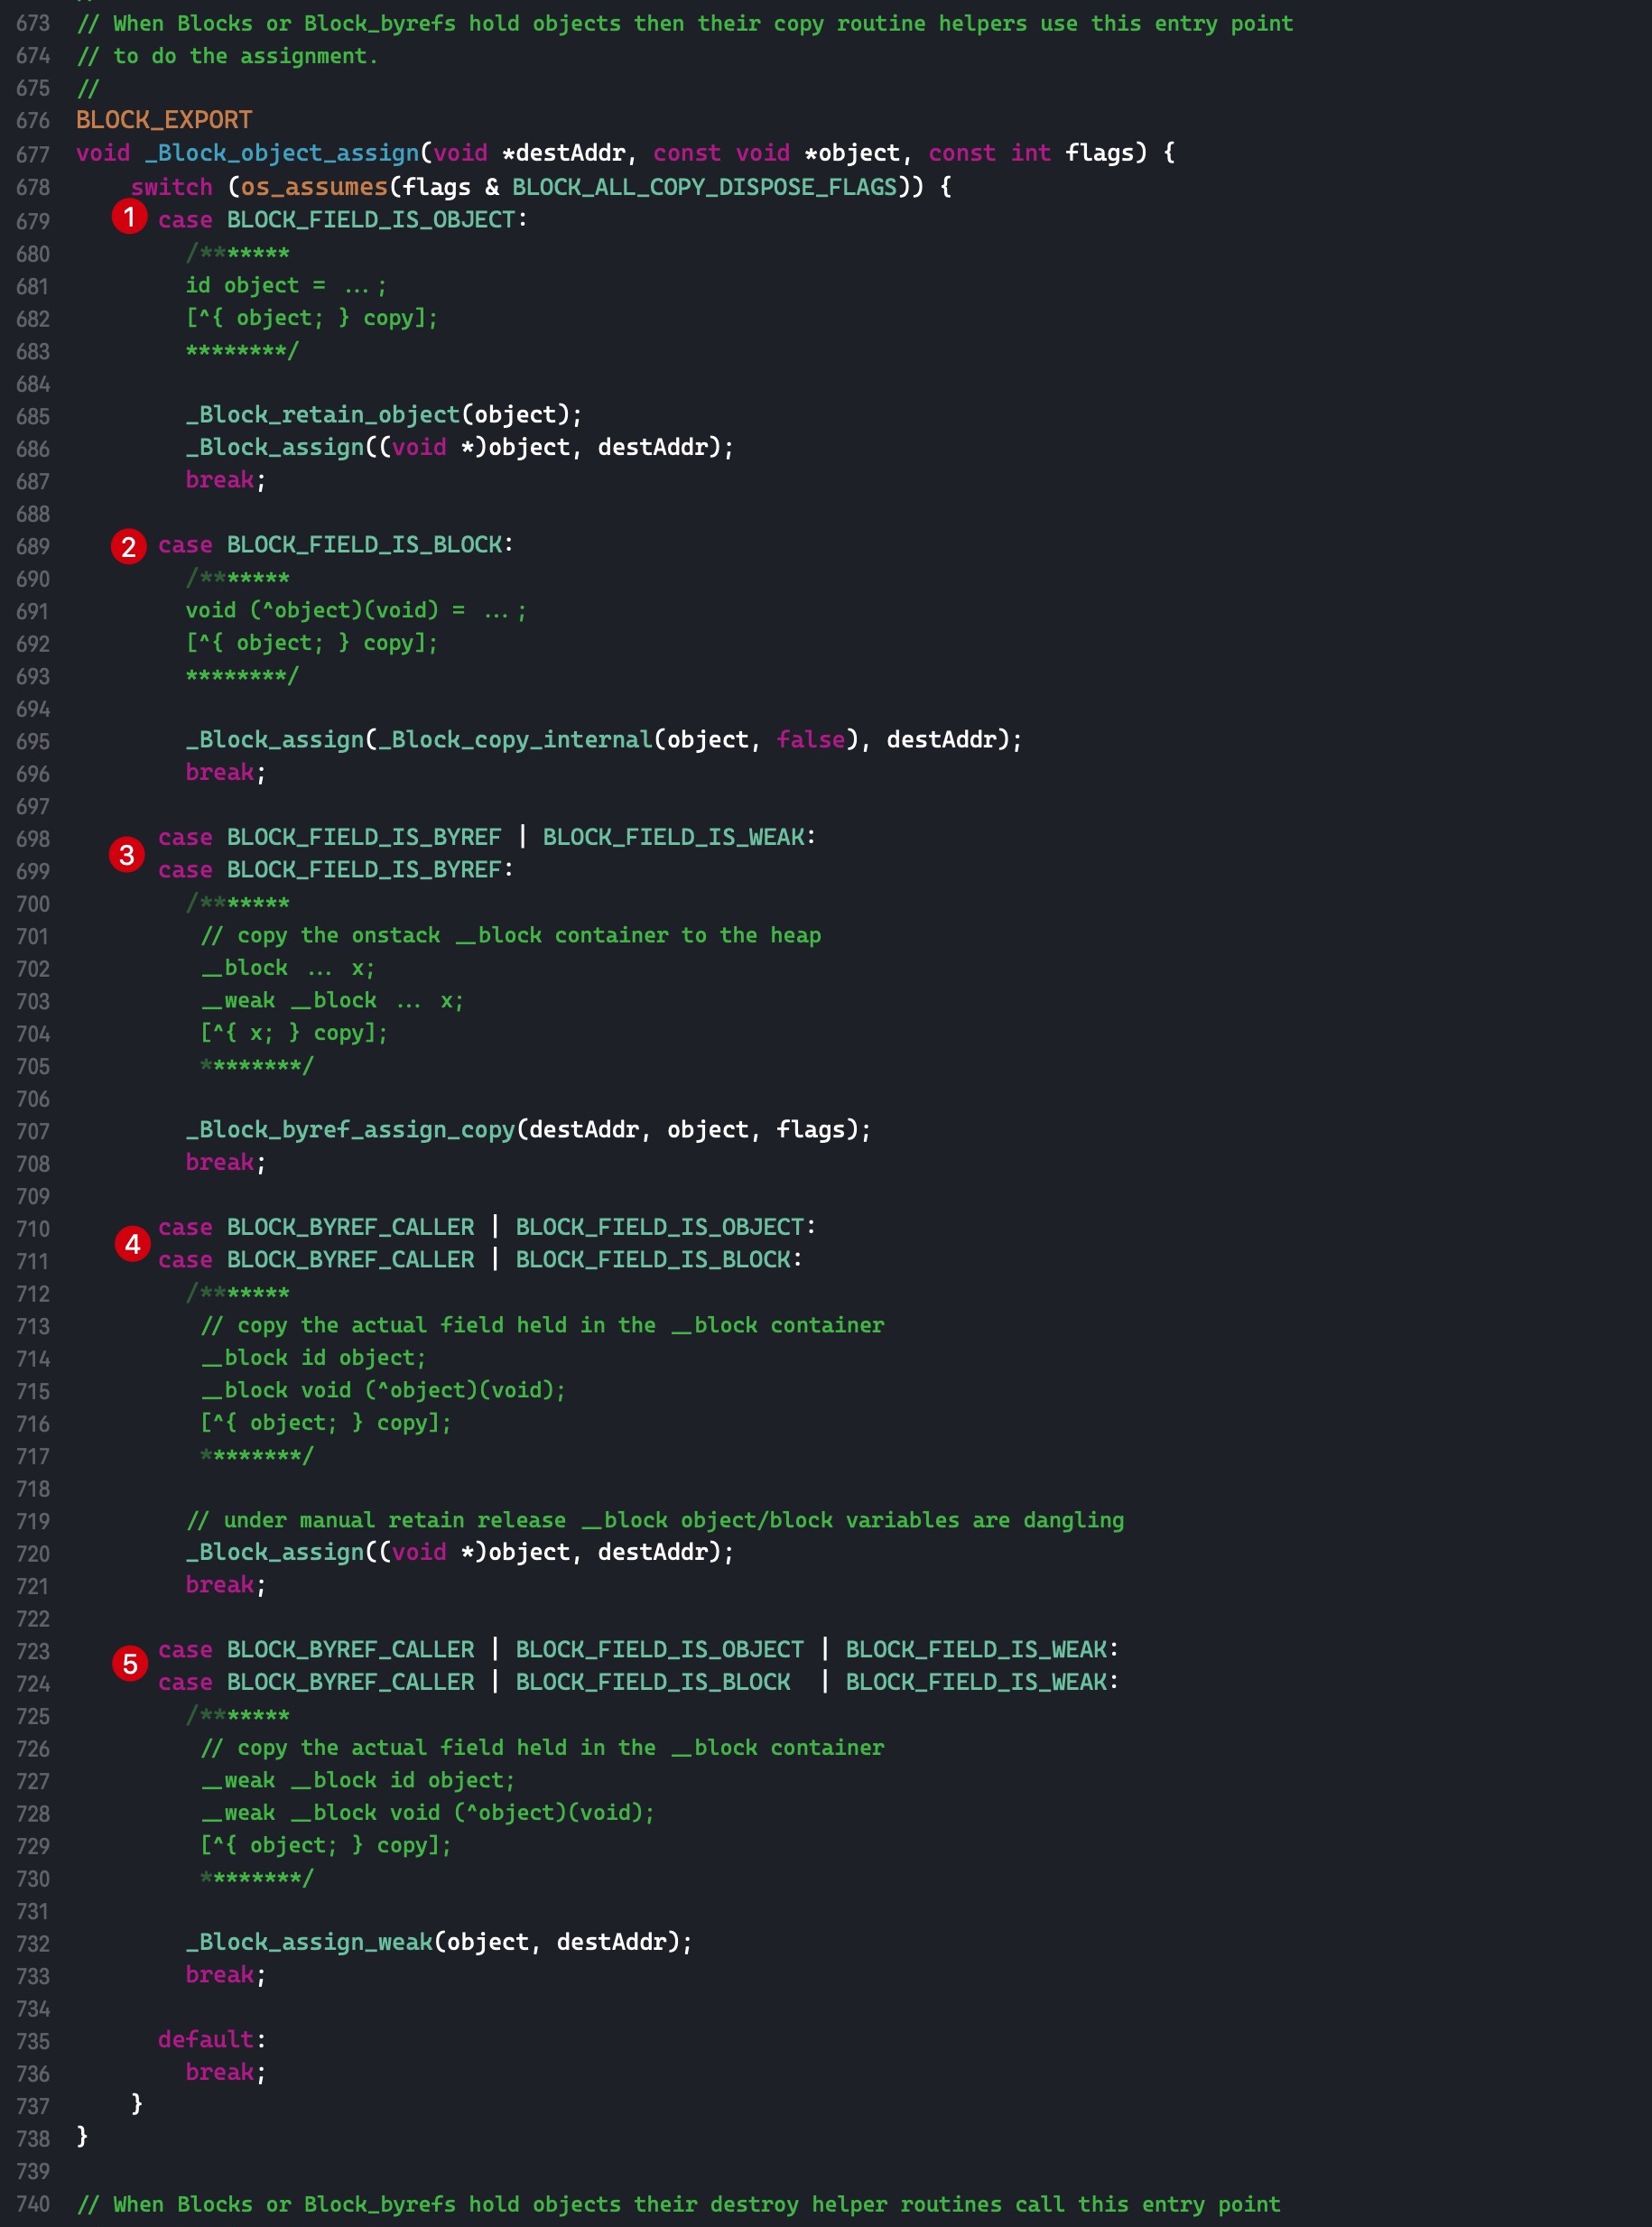
Task: Click the _Block_object_assign function name
Action: [x=282, y=153]
